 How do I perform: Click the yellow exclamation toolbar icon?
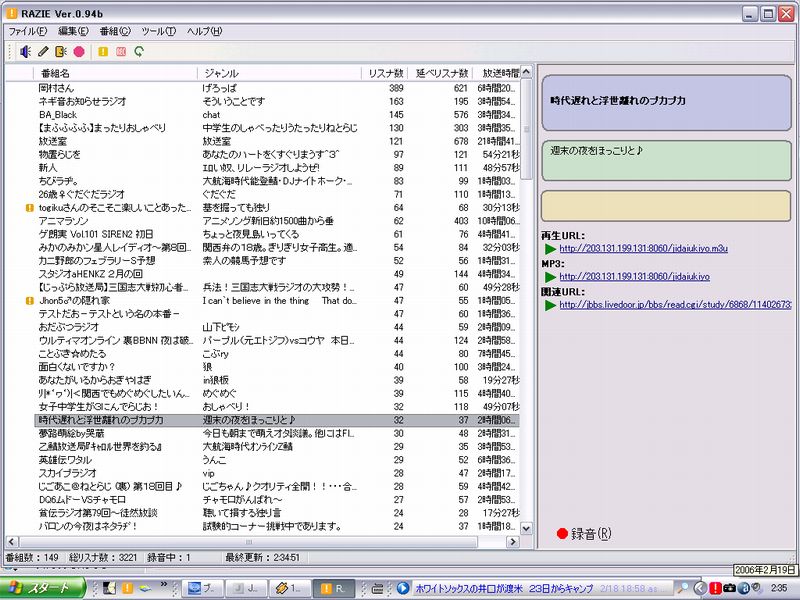tap(103, 51)
